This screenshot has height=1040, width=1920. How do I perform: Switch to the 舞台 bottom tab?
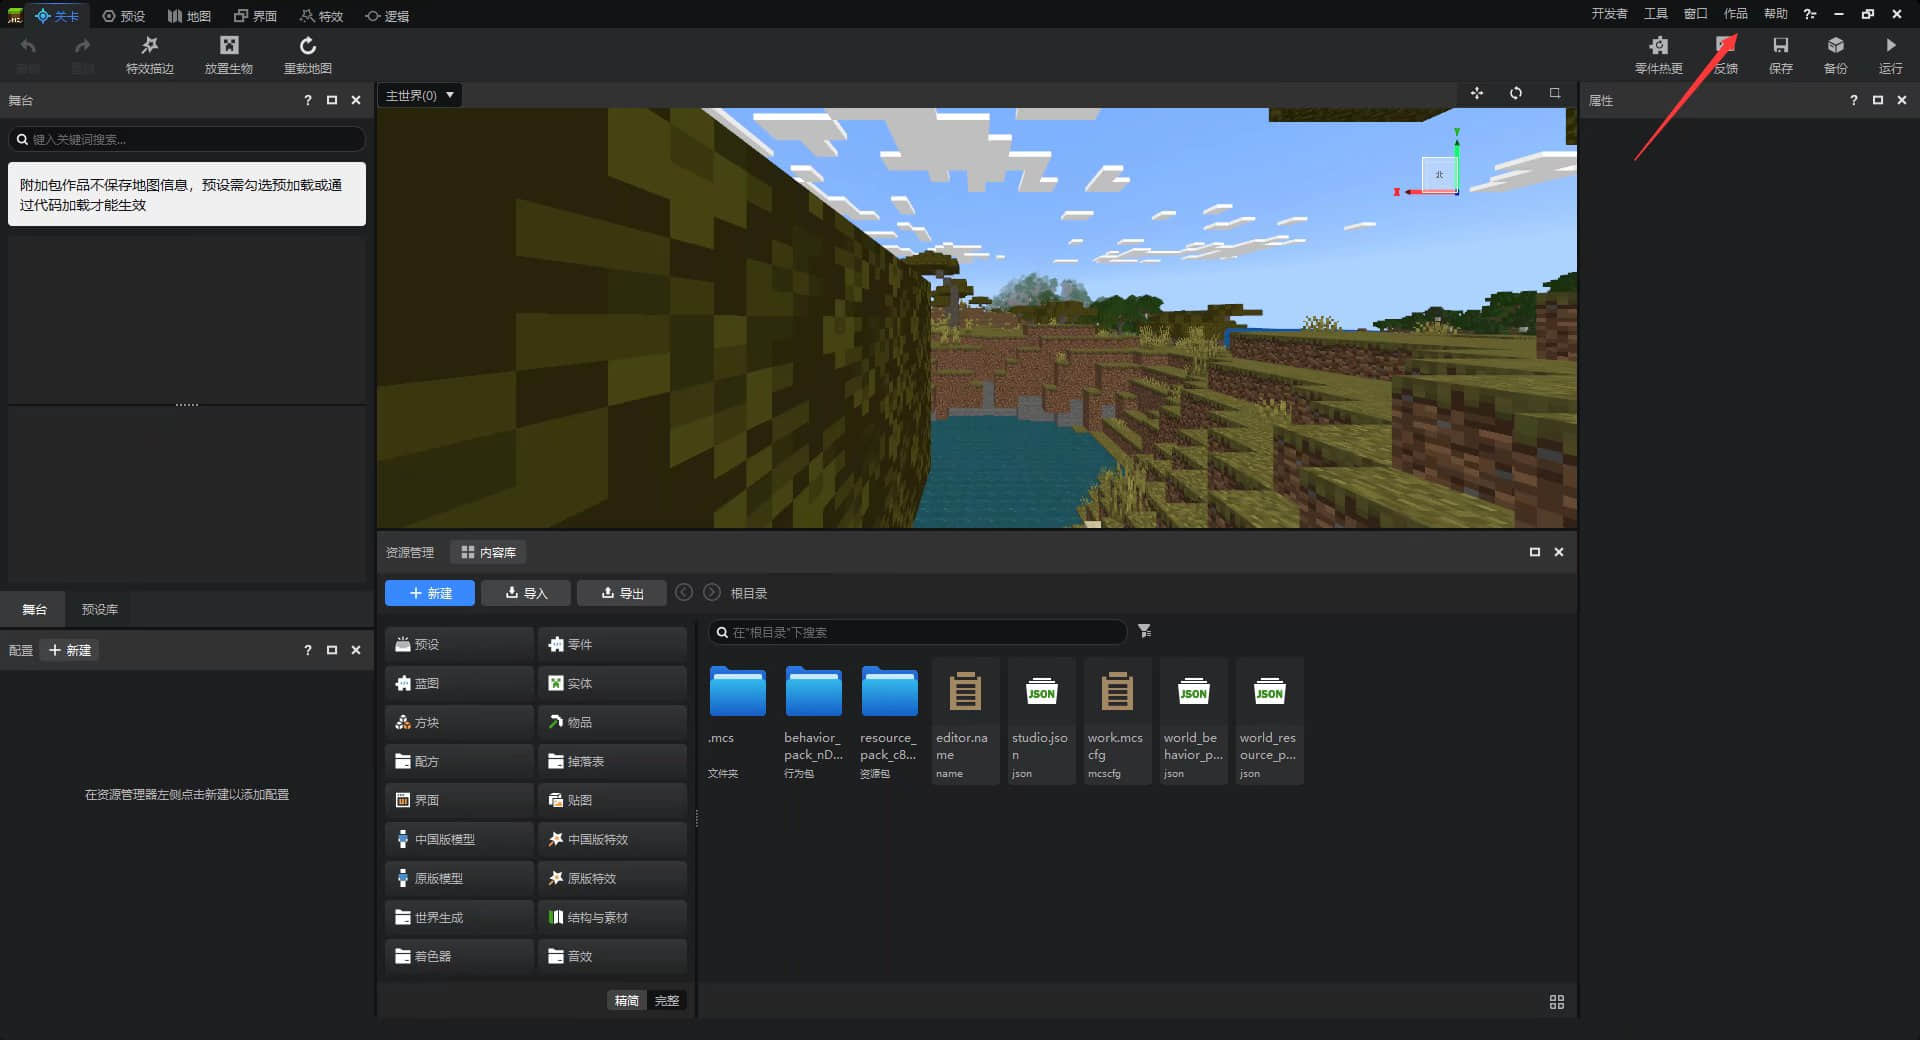(x=34, y=609)
